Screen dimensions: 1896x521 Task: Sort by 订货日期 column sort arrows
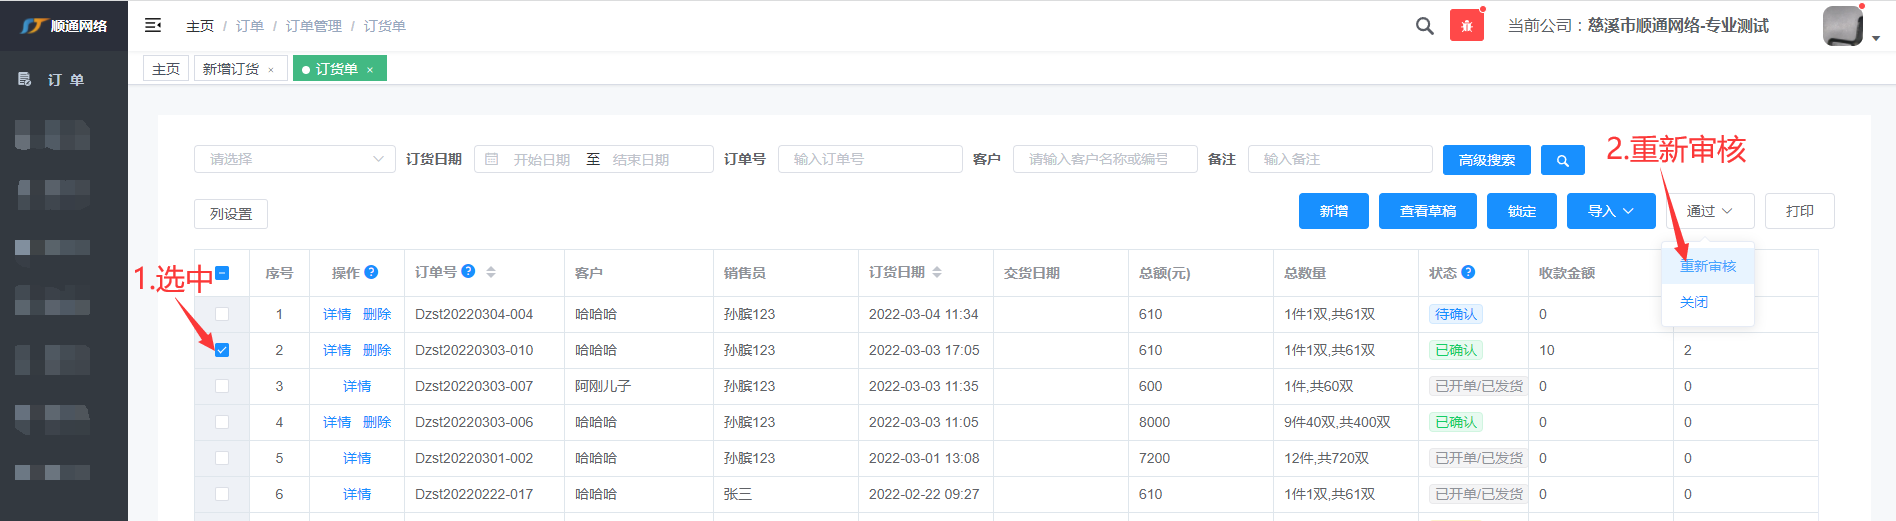937,272
